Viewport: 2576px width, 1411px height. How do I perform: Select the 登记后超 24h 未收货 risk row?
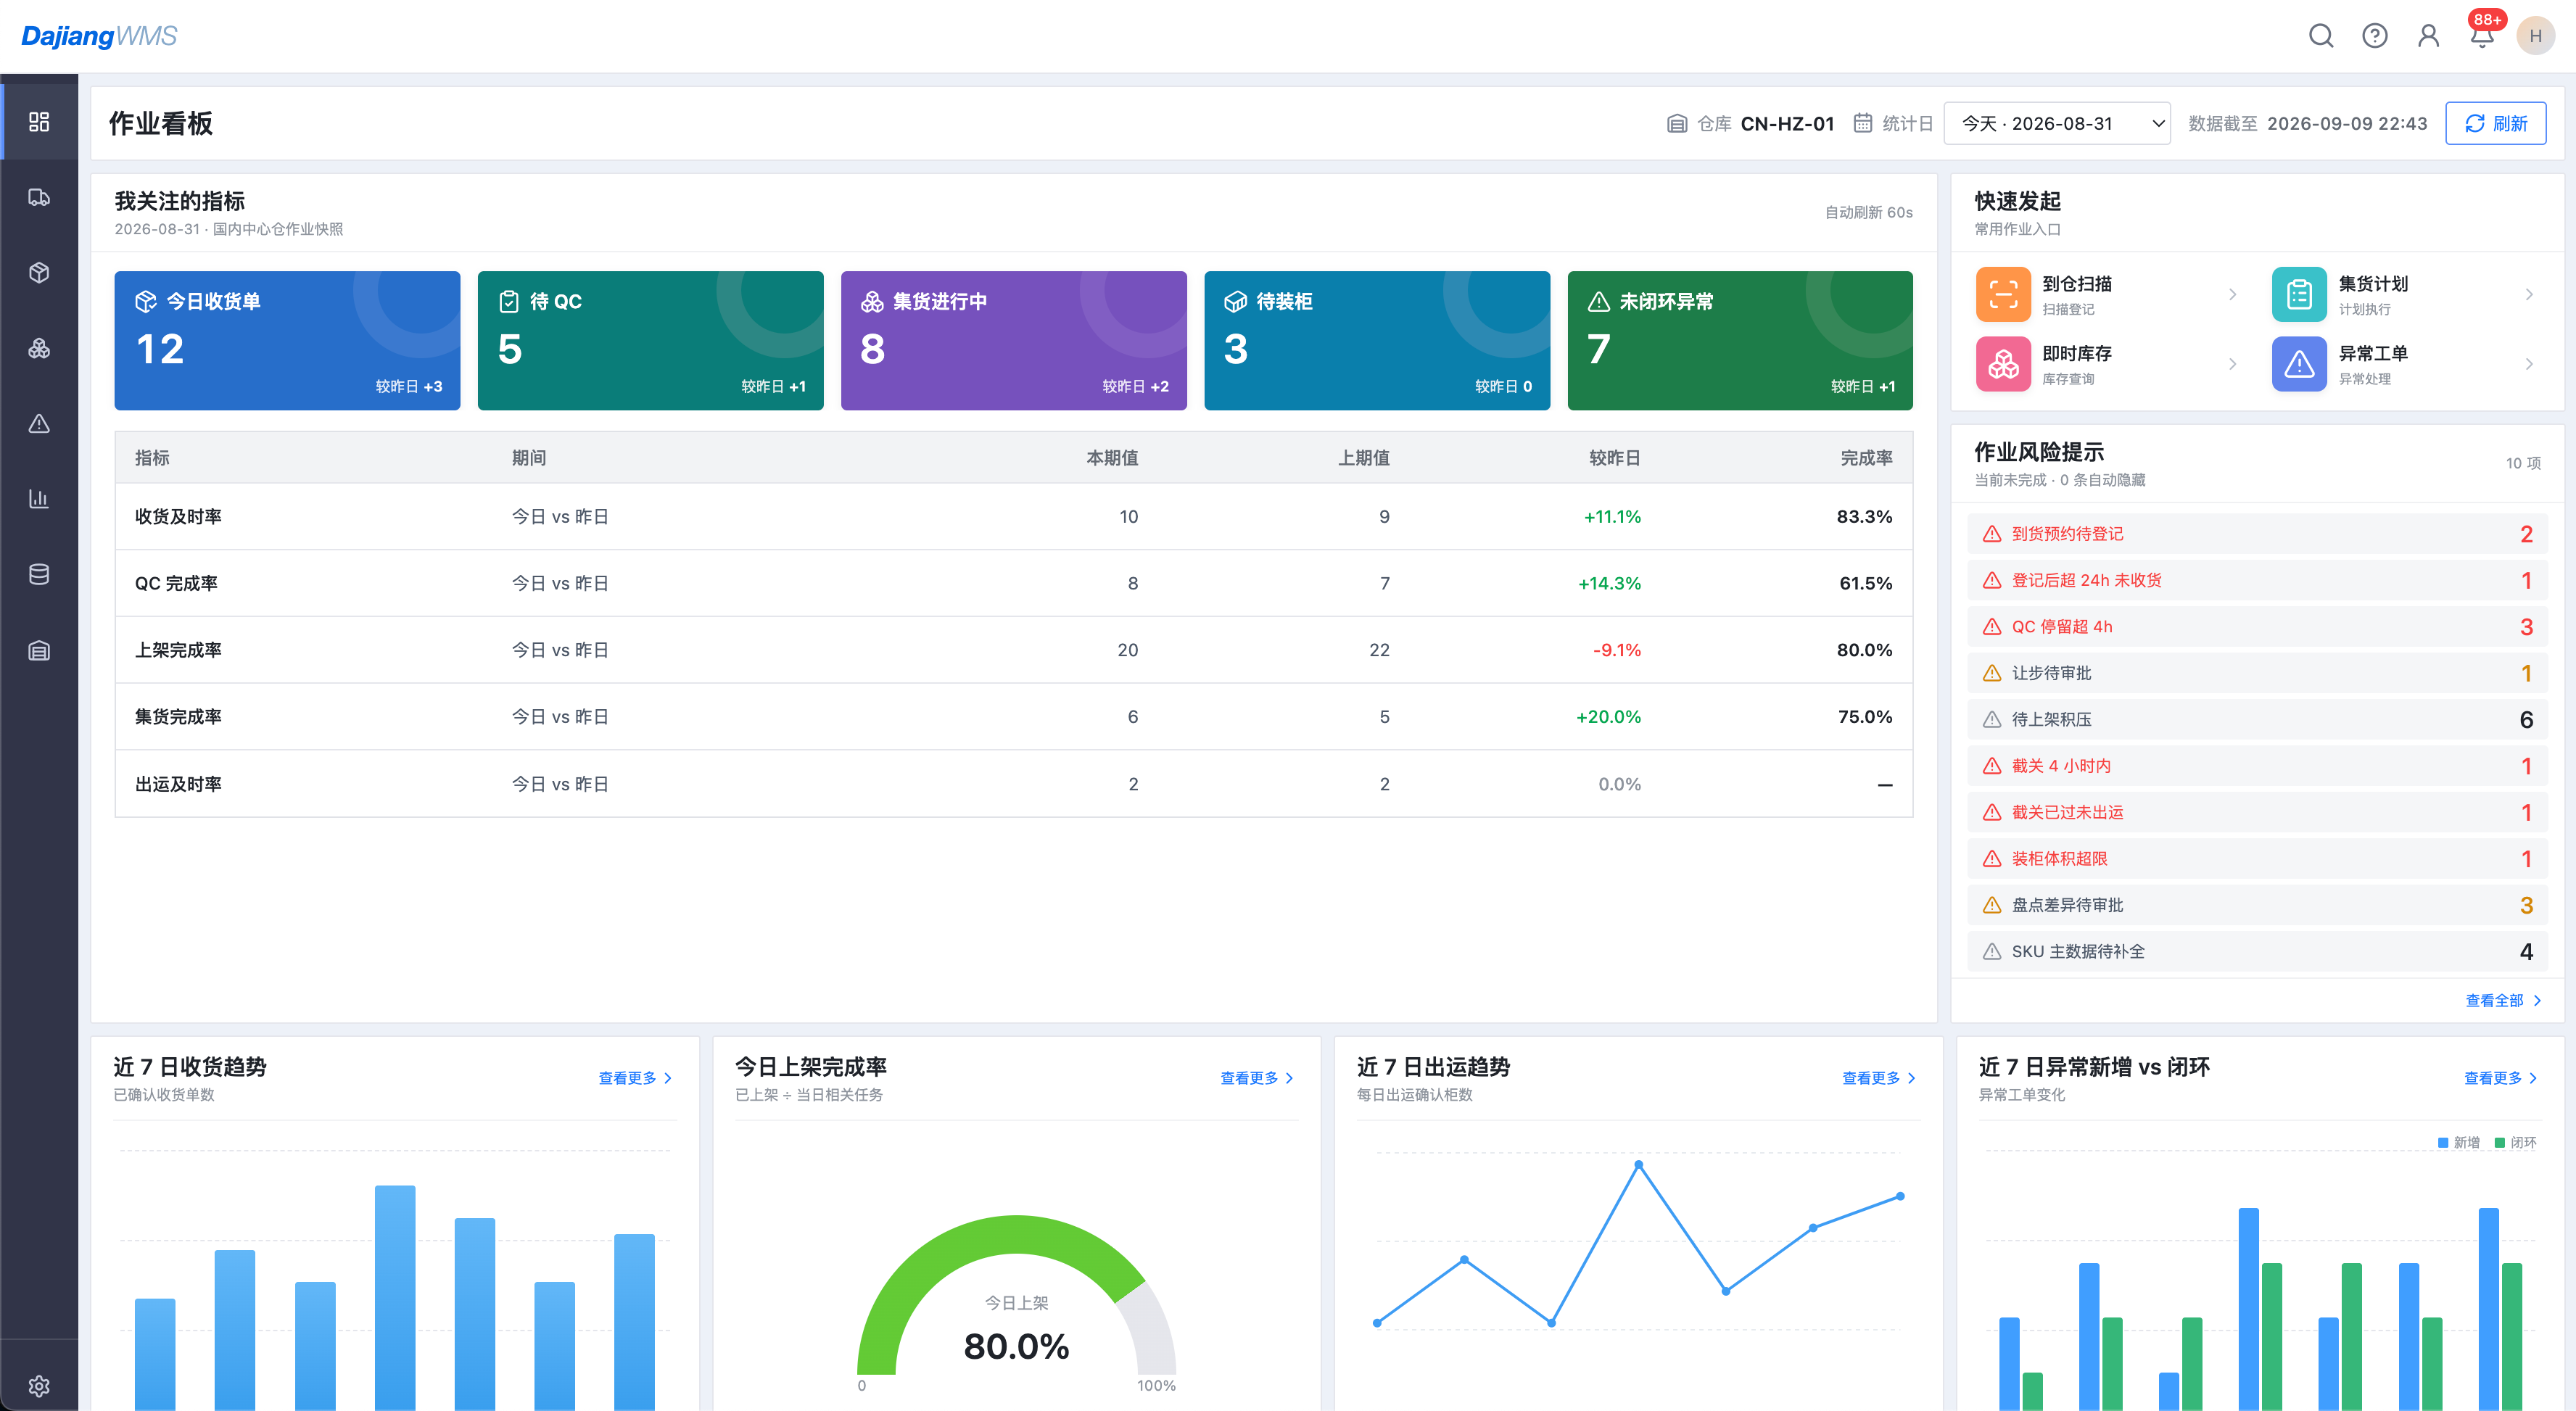tap(2257, 580)
